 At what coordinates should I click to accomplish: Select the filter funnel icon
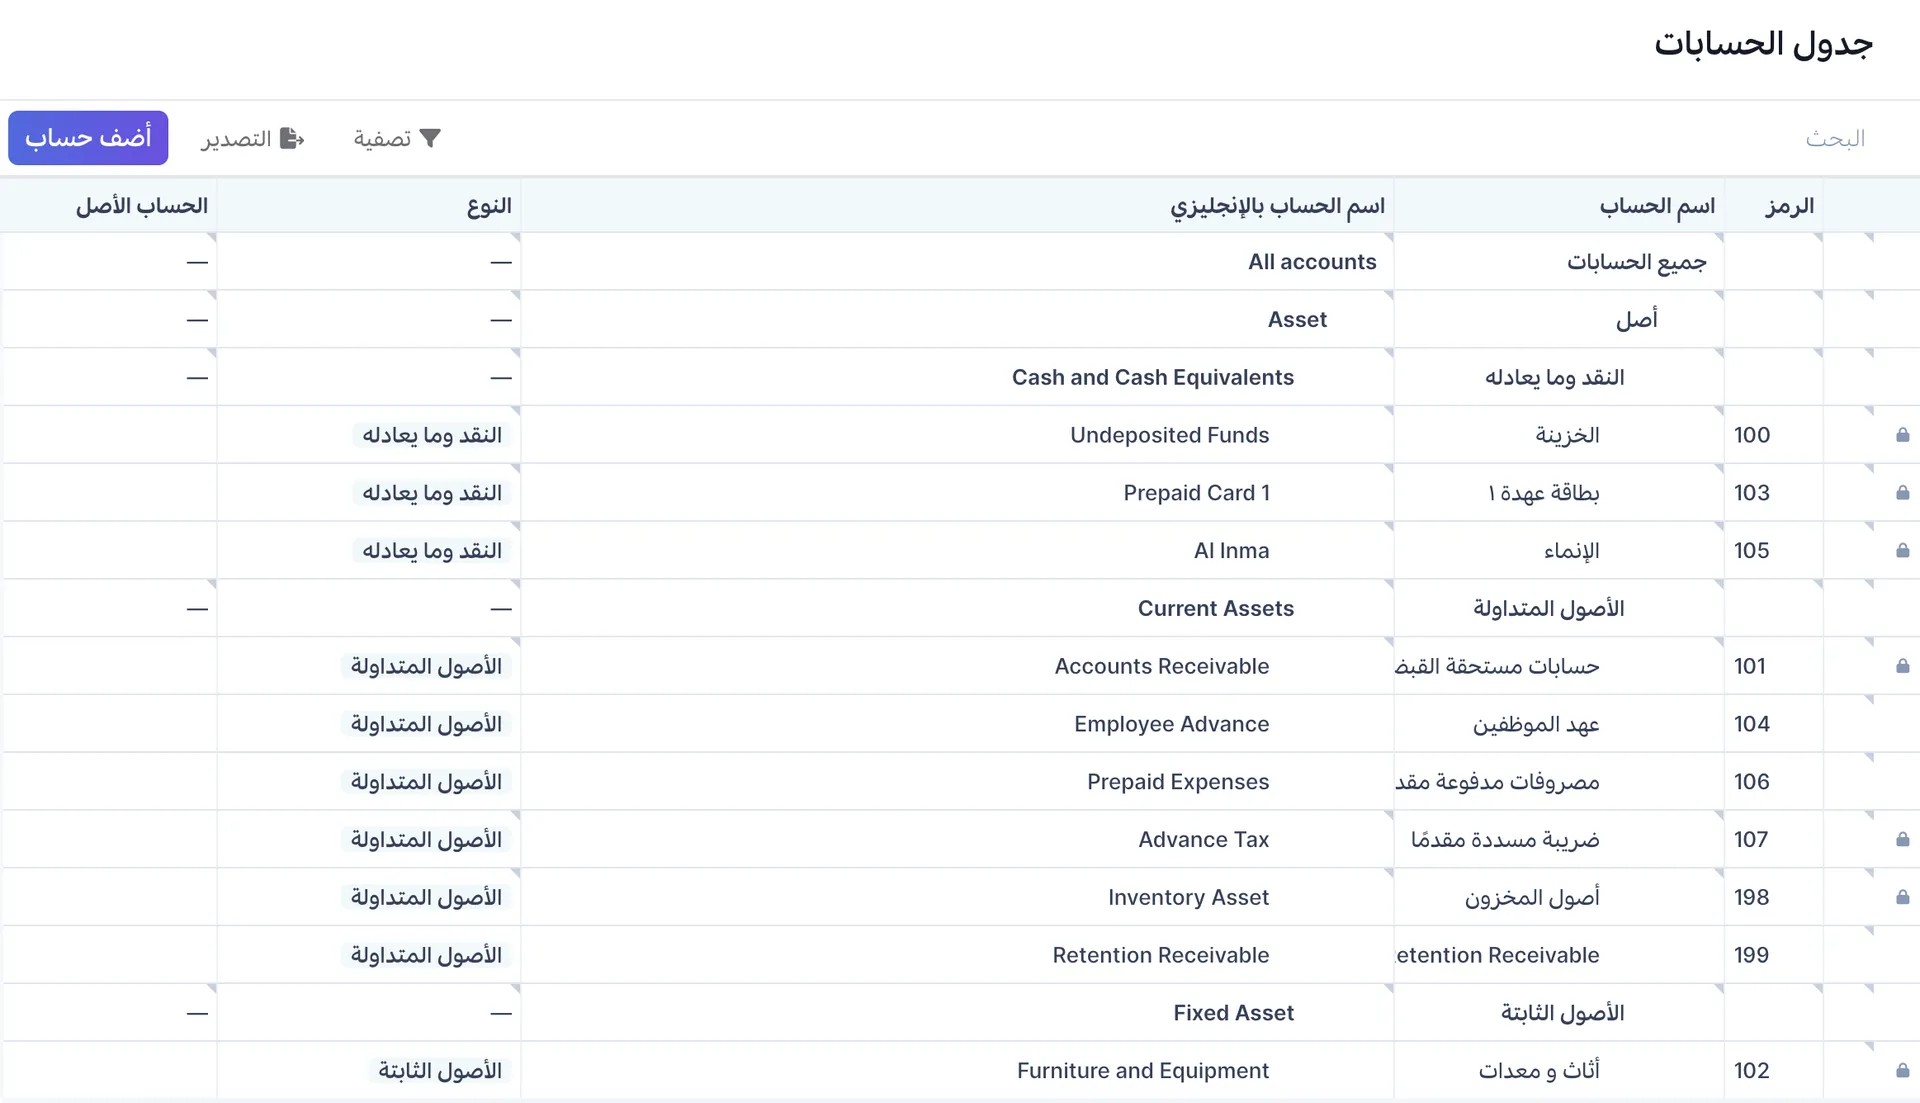(x=430, y=138)
